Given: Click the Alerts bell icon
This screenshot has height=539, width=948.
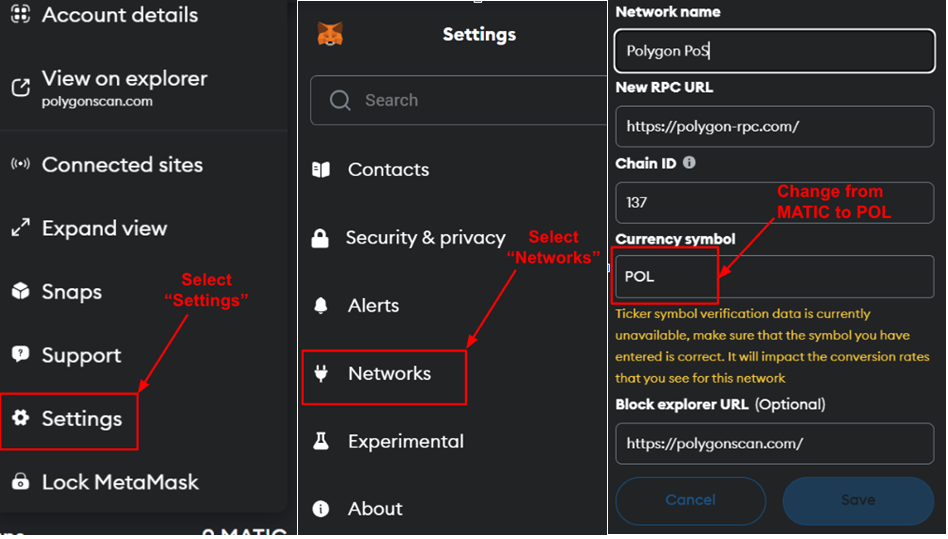Looking at the screenshot, I should point(320,305).
